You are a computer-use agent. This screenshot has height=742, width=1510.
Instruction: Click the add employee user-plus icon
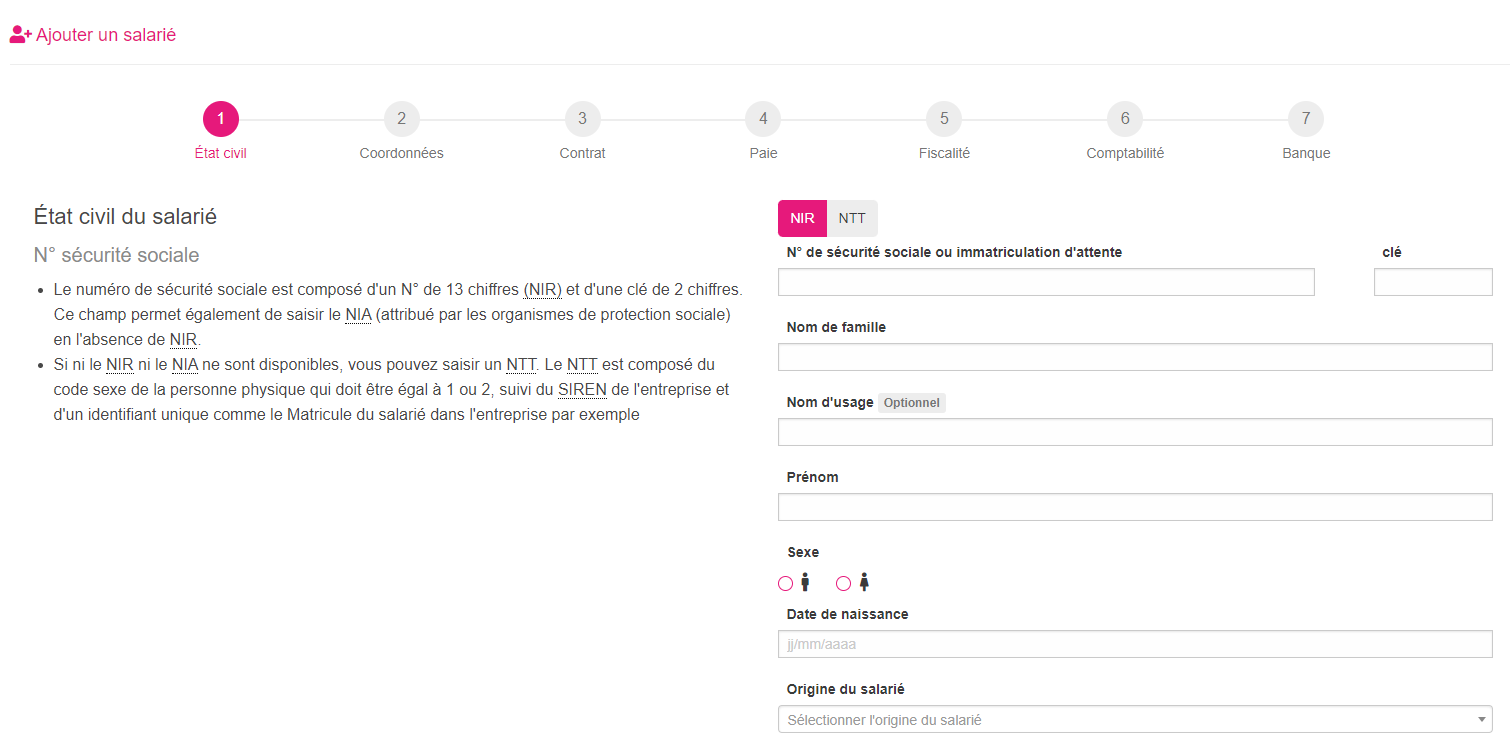pos(21,35)
